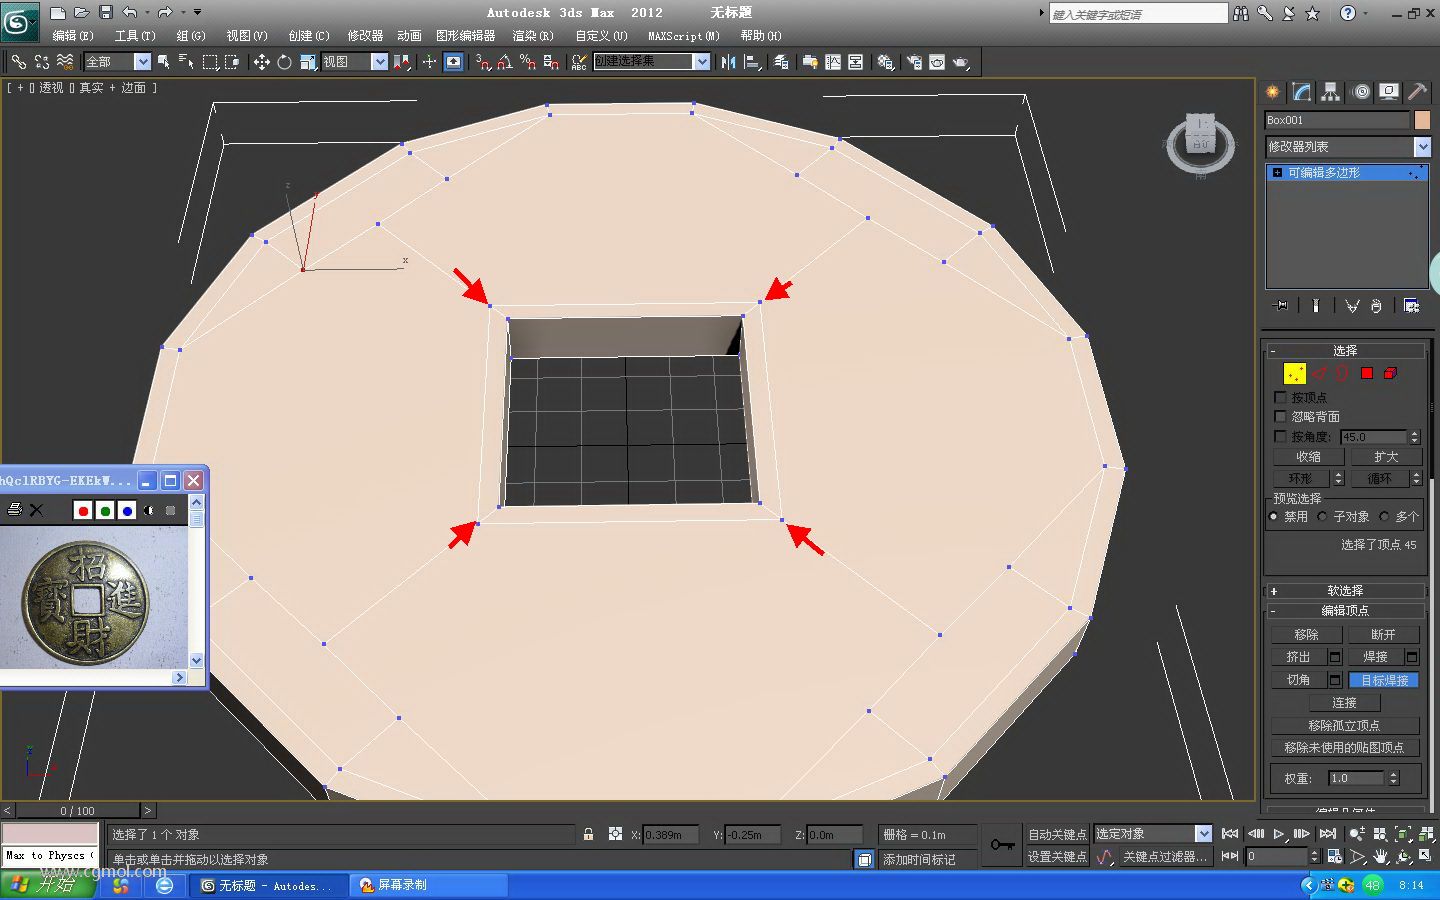Collapse the 编辑顶点 rollout
Screen dimensions: 1440x900
pyautogui.click(x=1345, y=611)
